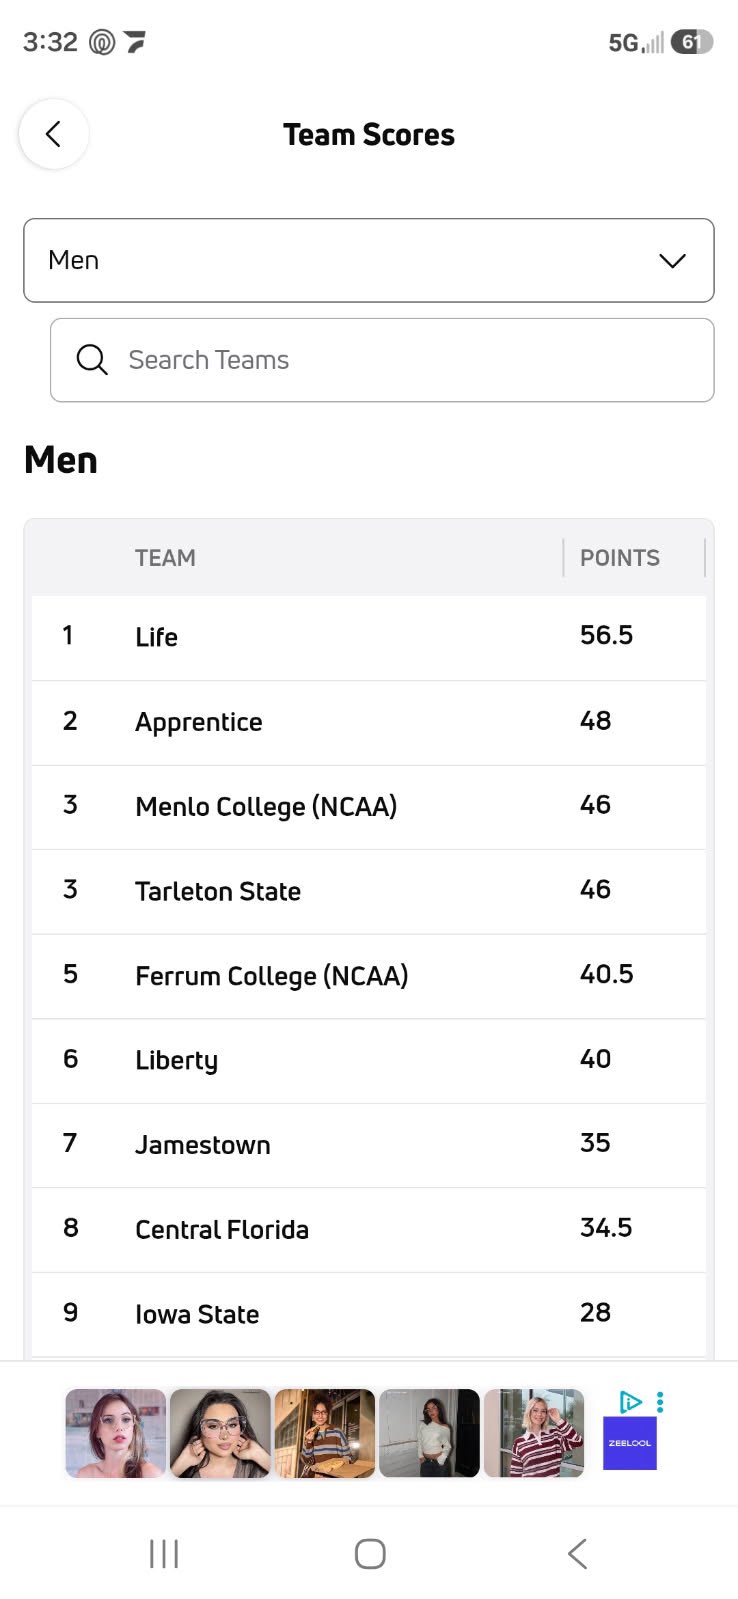Sort by the POINTS column header

click(x=620, y=558)
